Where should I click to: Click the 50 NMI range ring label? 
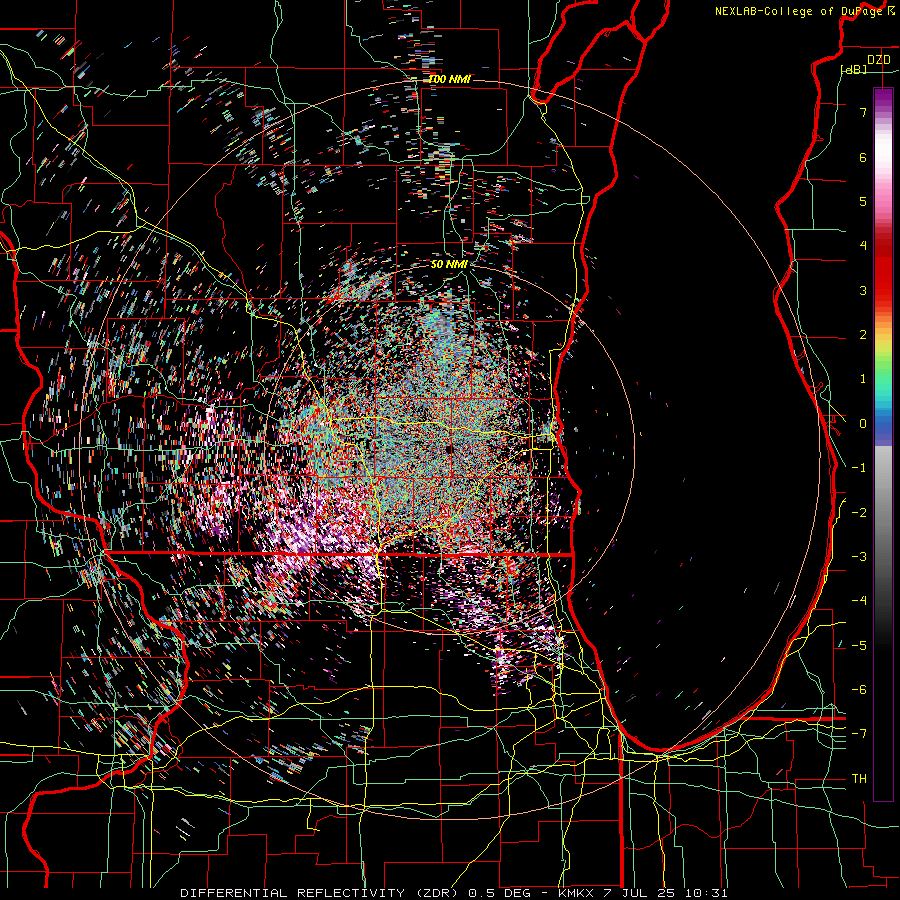(449, 264)
